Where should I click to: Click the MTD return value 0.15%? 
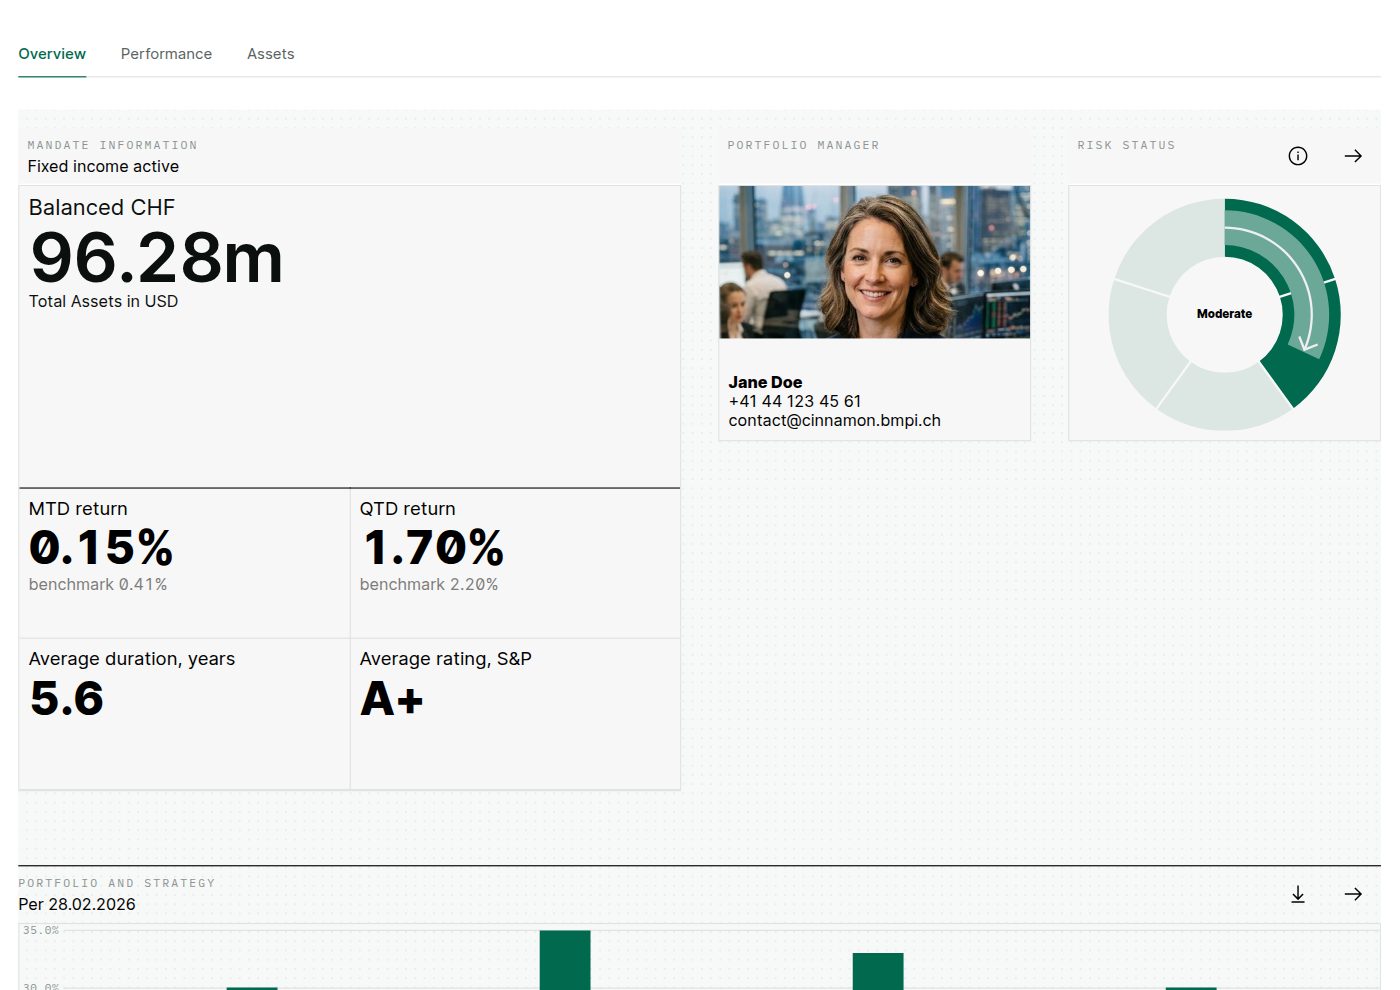tap(101, 548)
